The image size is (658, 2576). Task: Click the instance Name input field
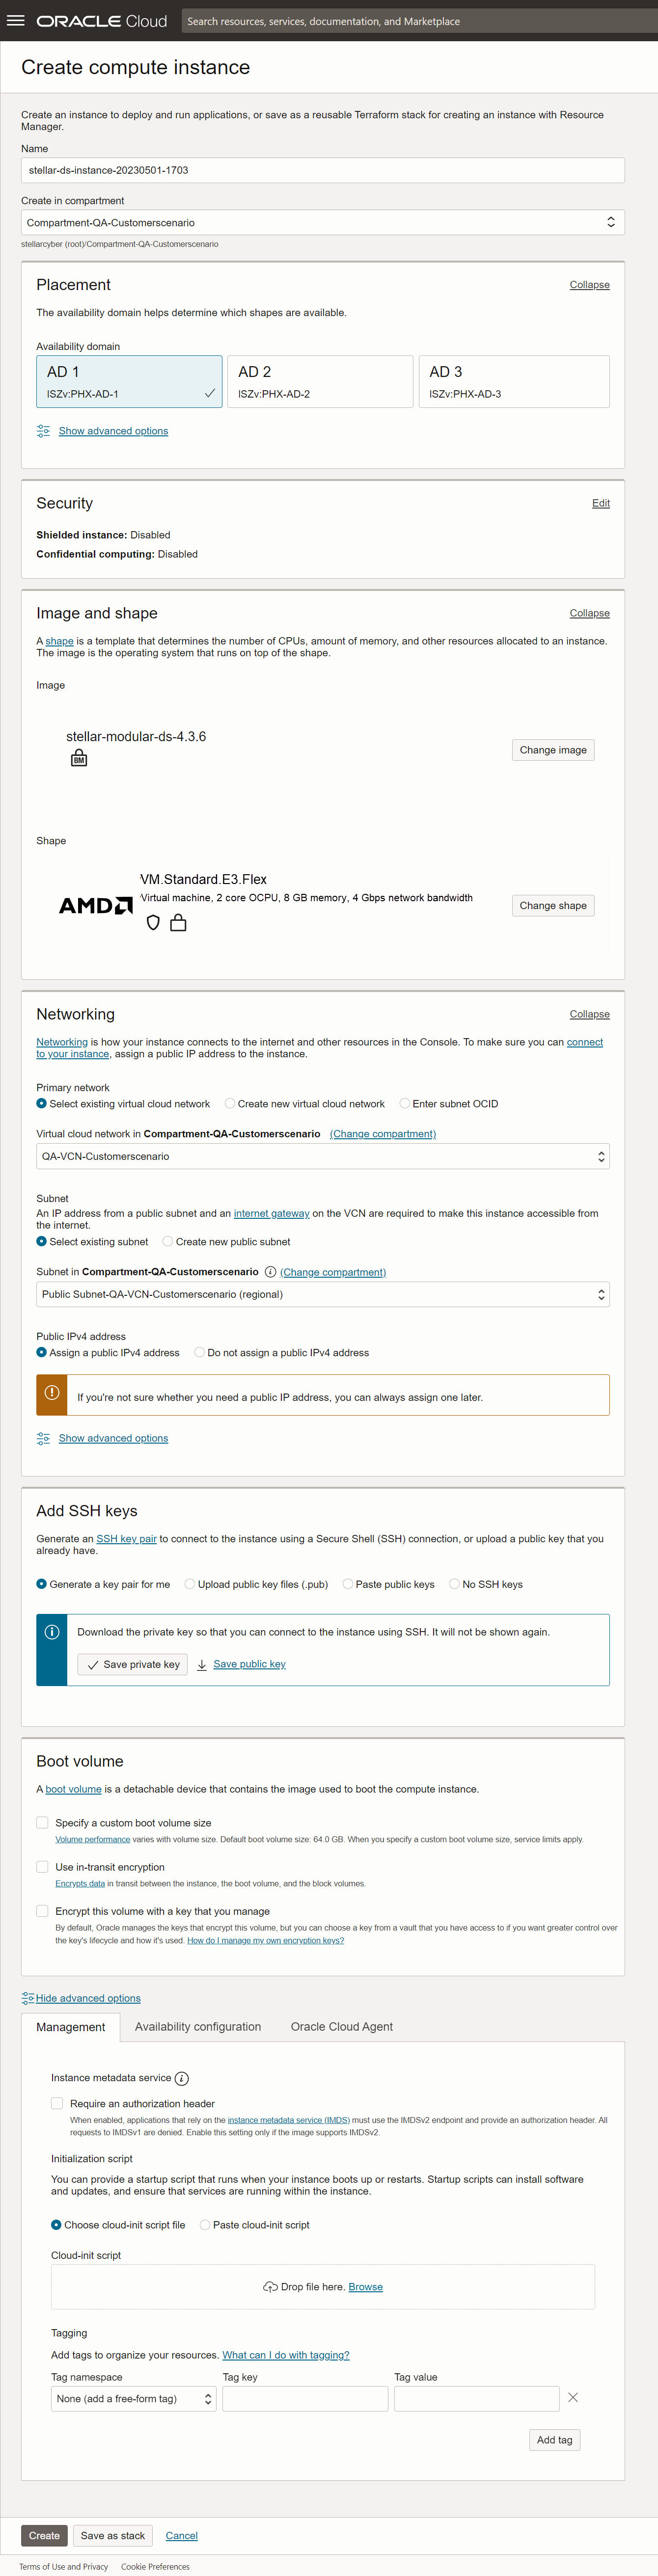322,170
